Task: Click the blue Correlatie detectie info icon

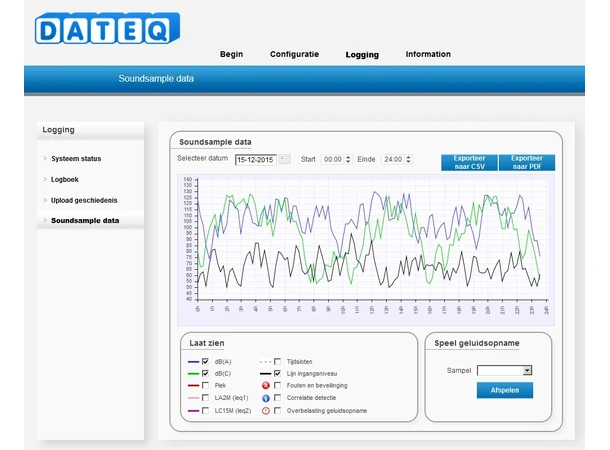Action: click(x=265, y=398)
